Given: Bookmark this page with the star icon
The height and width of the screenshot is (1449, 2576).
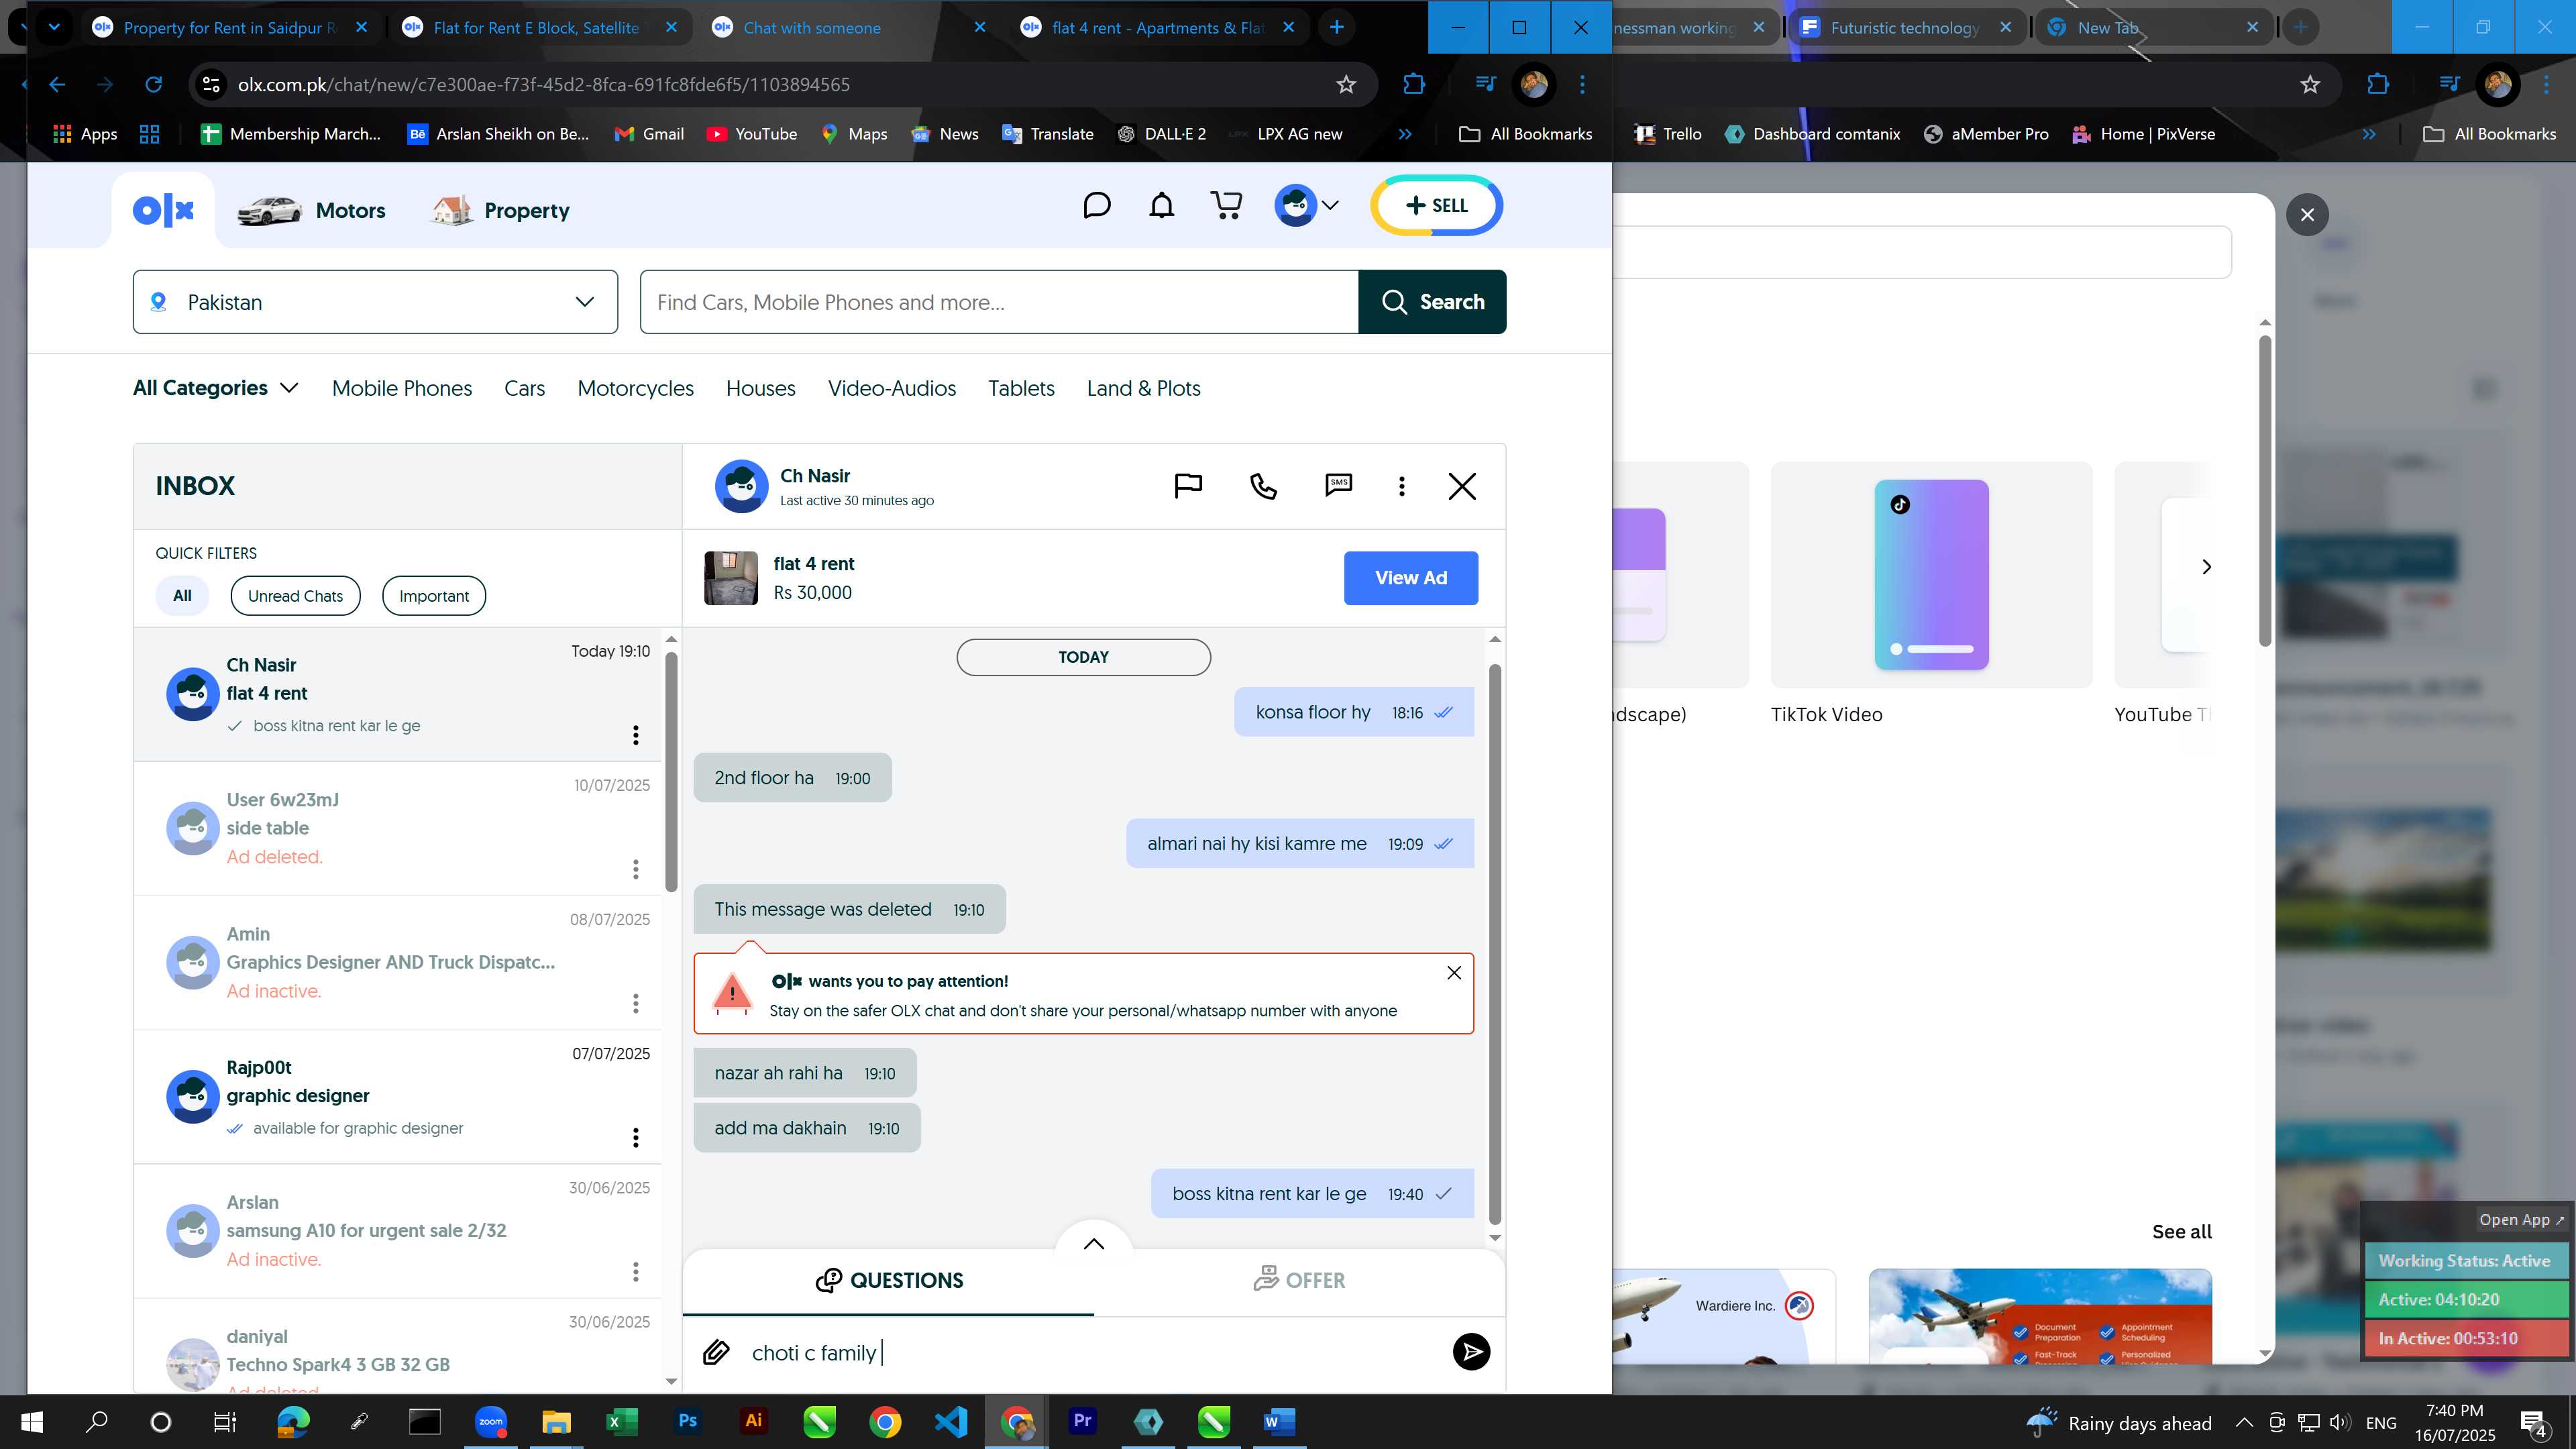Looking at the screenshot, I should pos(1346,85).
